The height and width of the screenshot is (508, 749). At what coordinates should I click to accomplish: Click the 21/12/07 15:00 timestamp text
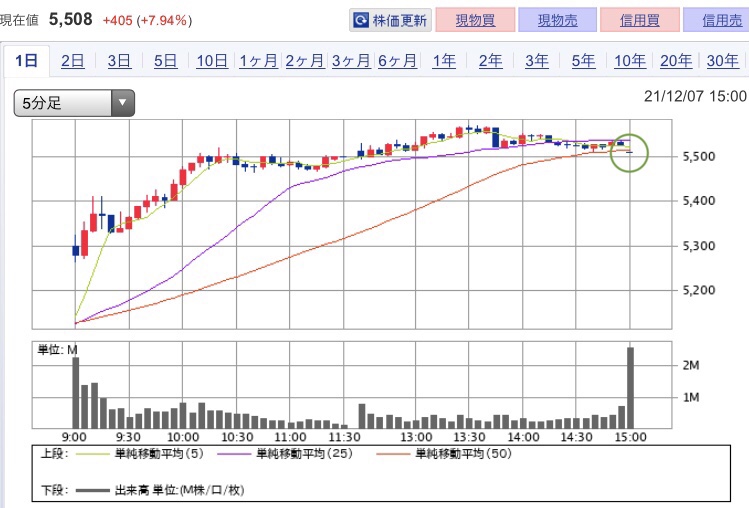695,96
